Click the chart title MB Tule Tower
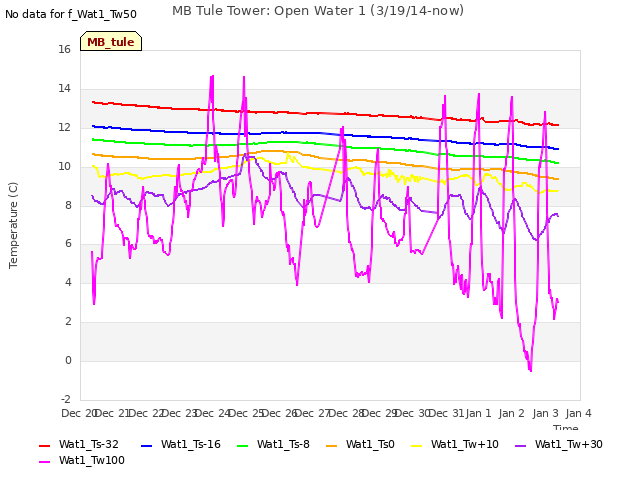The image size is (640, 480). click(318, 11)
